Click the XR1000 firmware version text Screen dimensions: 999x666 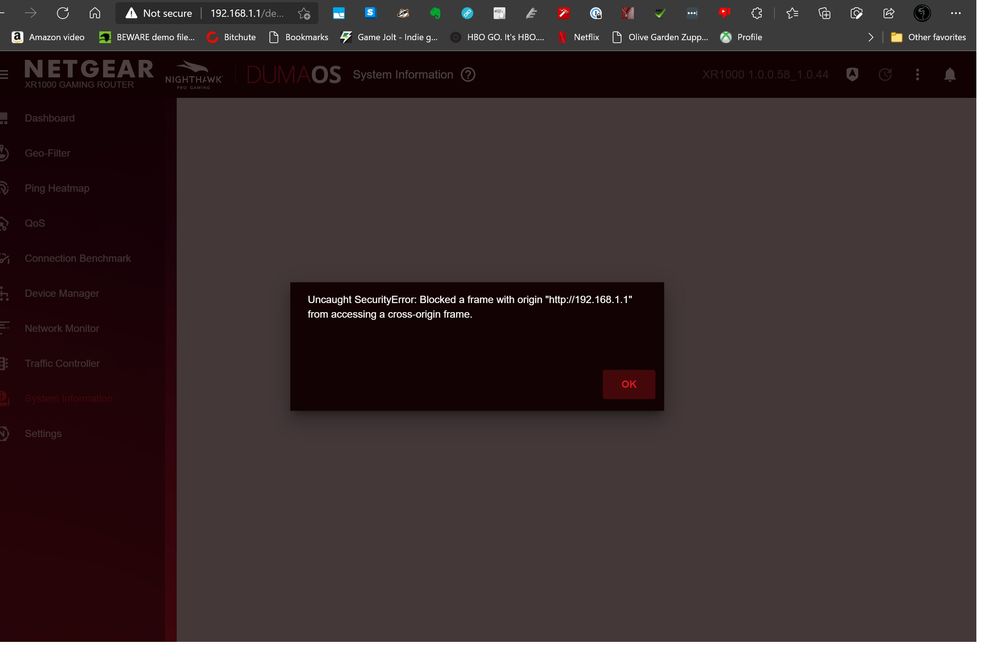(x=765, y=75)
